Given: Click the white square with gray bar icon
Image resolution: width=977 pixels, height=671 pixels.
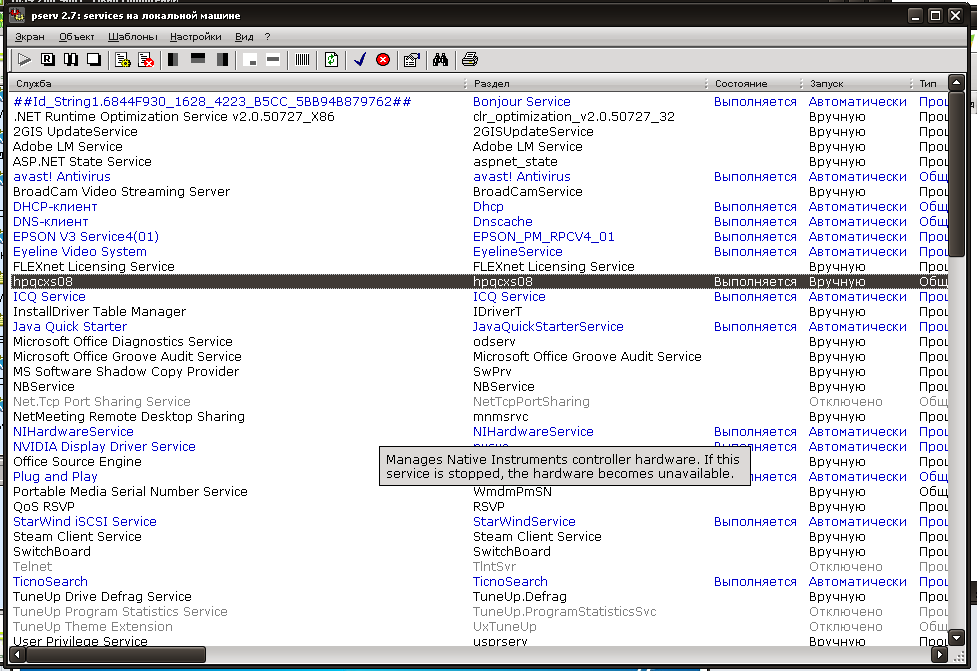Looking at the screenshot, I should click(x=273, y=60).
